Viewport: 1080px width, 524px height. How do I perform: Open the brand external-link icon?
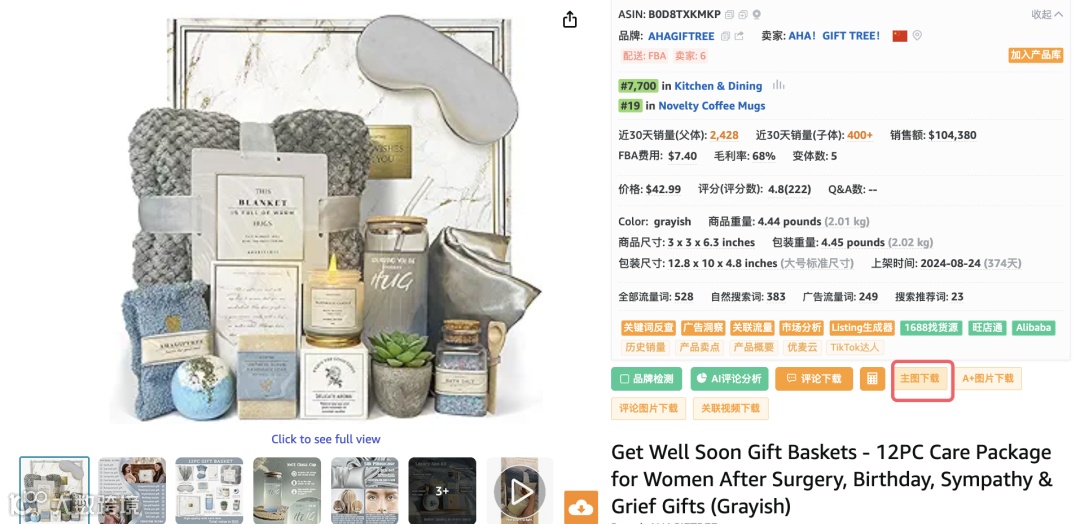[x=739, y=36]
